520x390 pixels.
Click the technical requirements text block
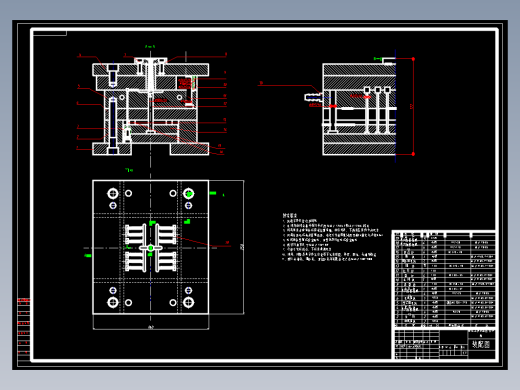point(332,237)
